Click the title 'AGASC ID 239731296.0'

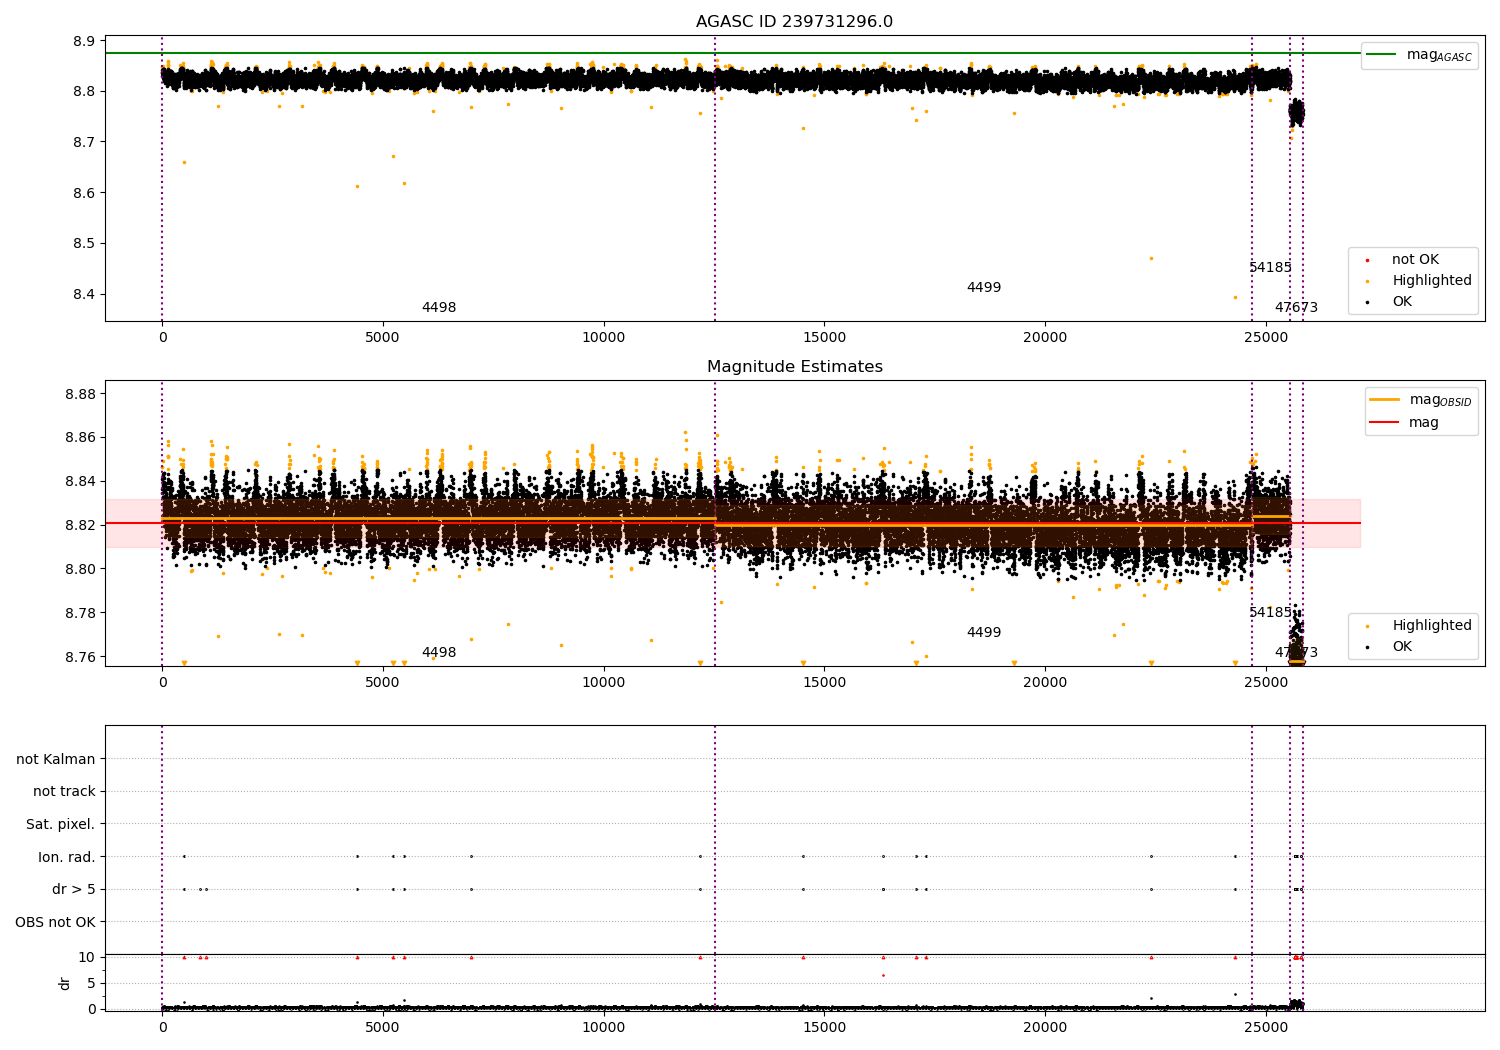[x=794, y=22]
